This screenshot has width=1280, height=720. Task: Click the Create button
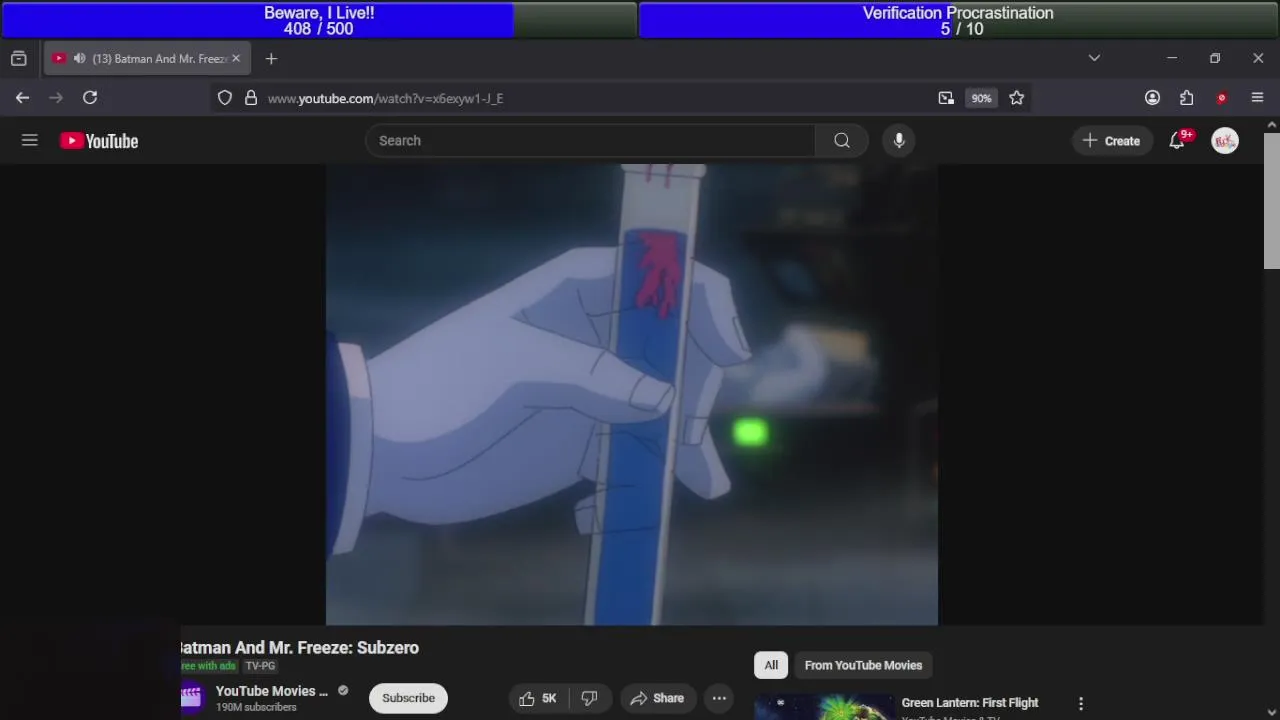(1111, 141)
